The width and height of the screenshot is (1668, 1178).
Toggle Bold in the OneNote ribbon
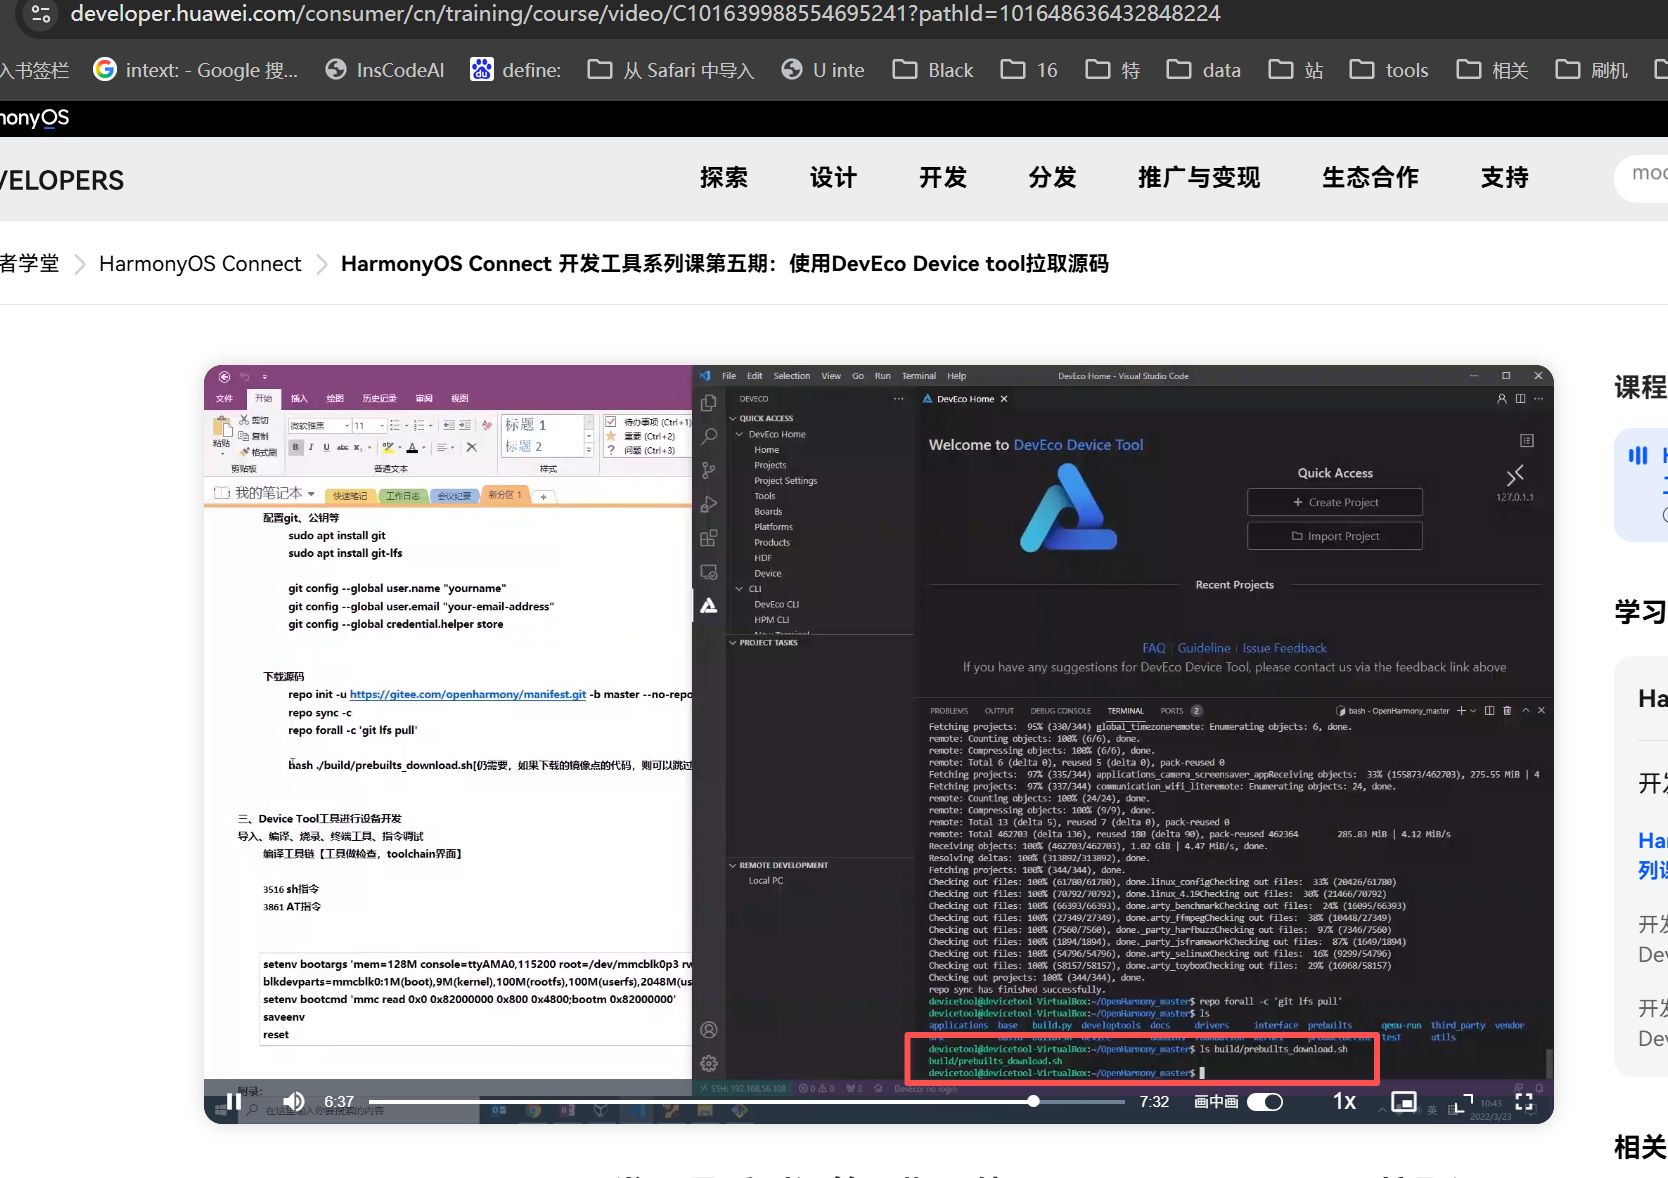[295, 447]
